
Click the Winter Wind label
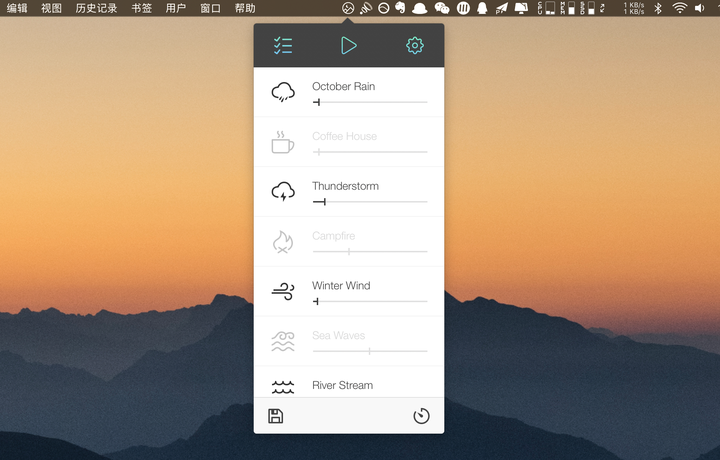click(x=341, y=286)
